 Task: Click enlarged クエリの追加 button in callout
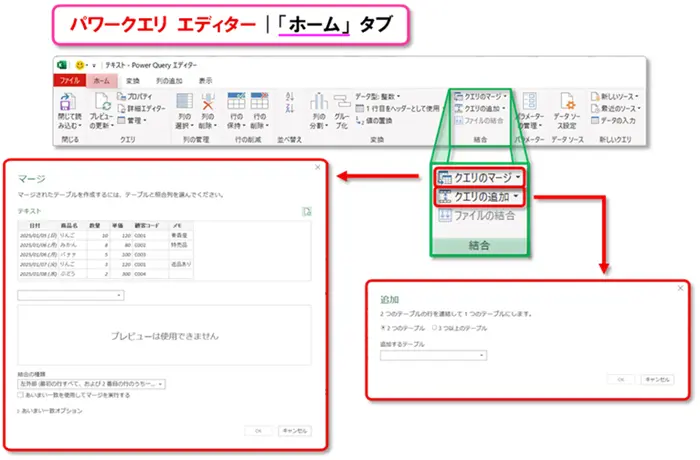pyautogui.click(x=479, y=197)
